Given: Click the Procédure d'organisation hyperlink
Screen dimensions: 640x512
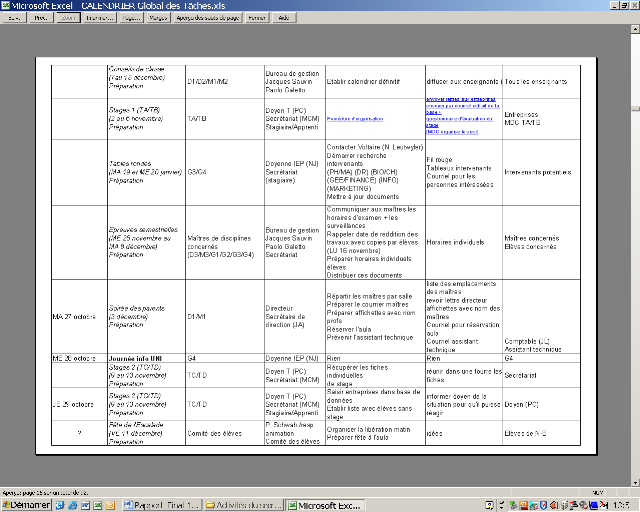Looking at the screenshot, I should (357, 117).
